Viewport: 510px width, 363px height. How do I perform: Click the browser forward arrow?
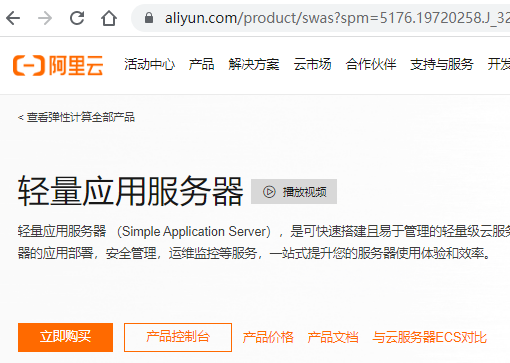pos(45,18)
